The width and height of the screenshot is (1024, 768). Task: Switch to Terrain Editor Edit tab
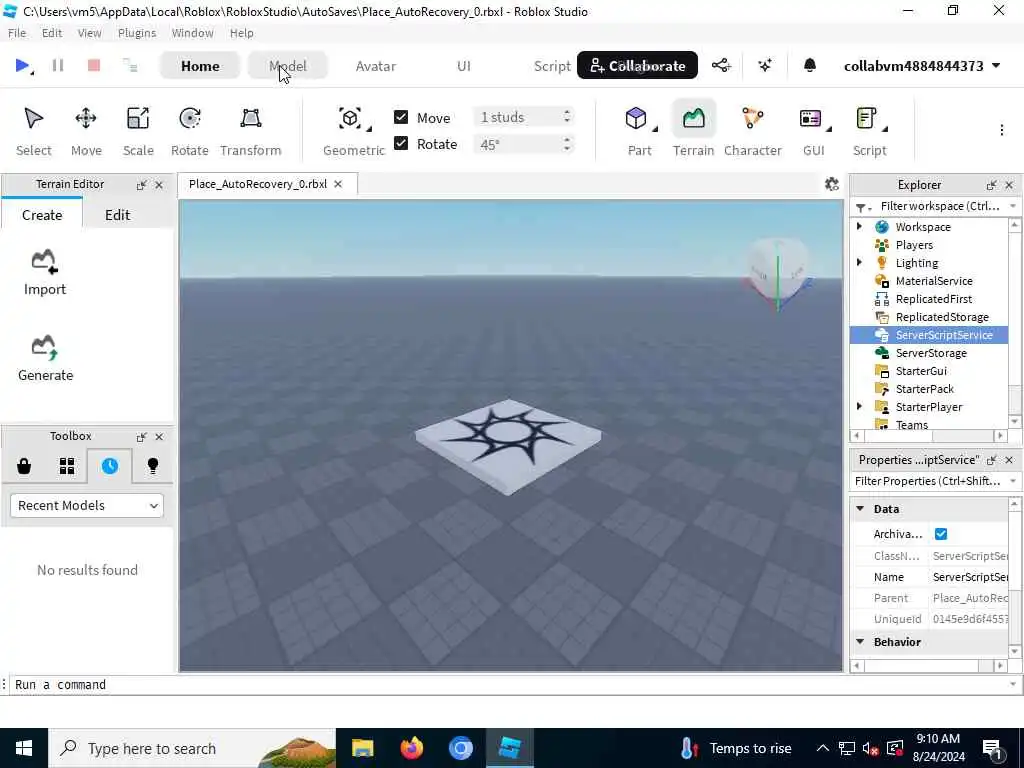118,215
